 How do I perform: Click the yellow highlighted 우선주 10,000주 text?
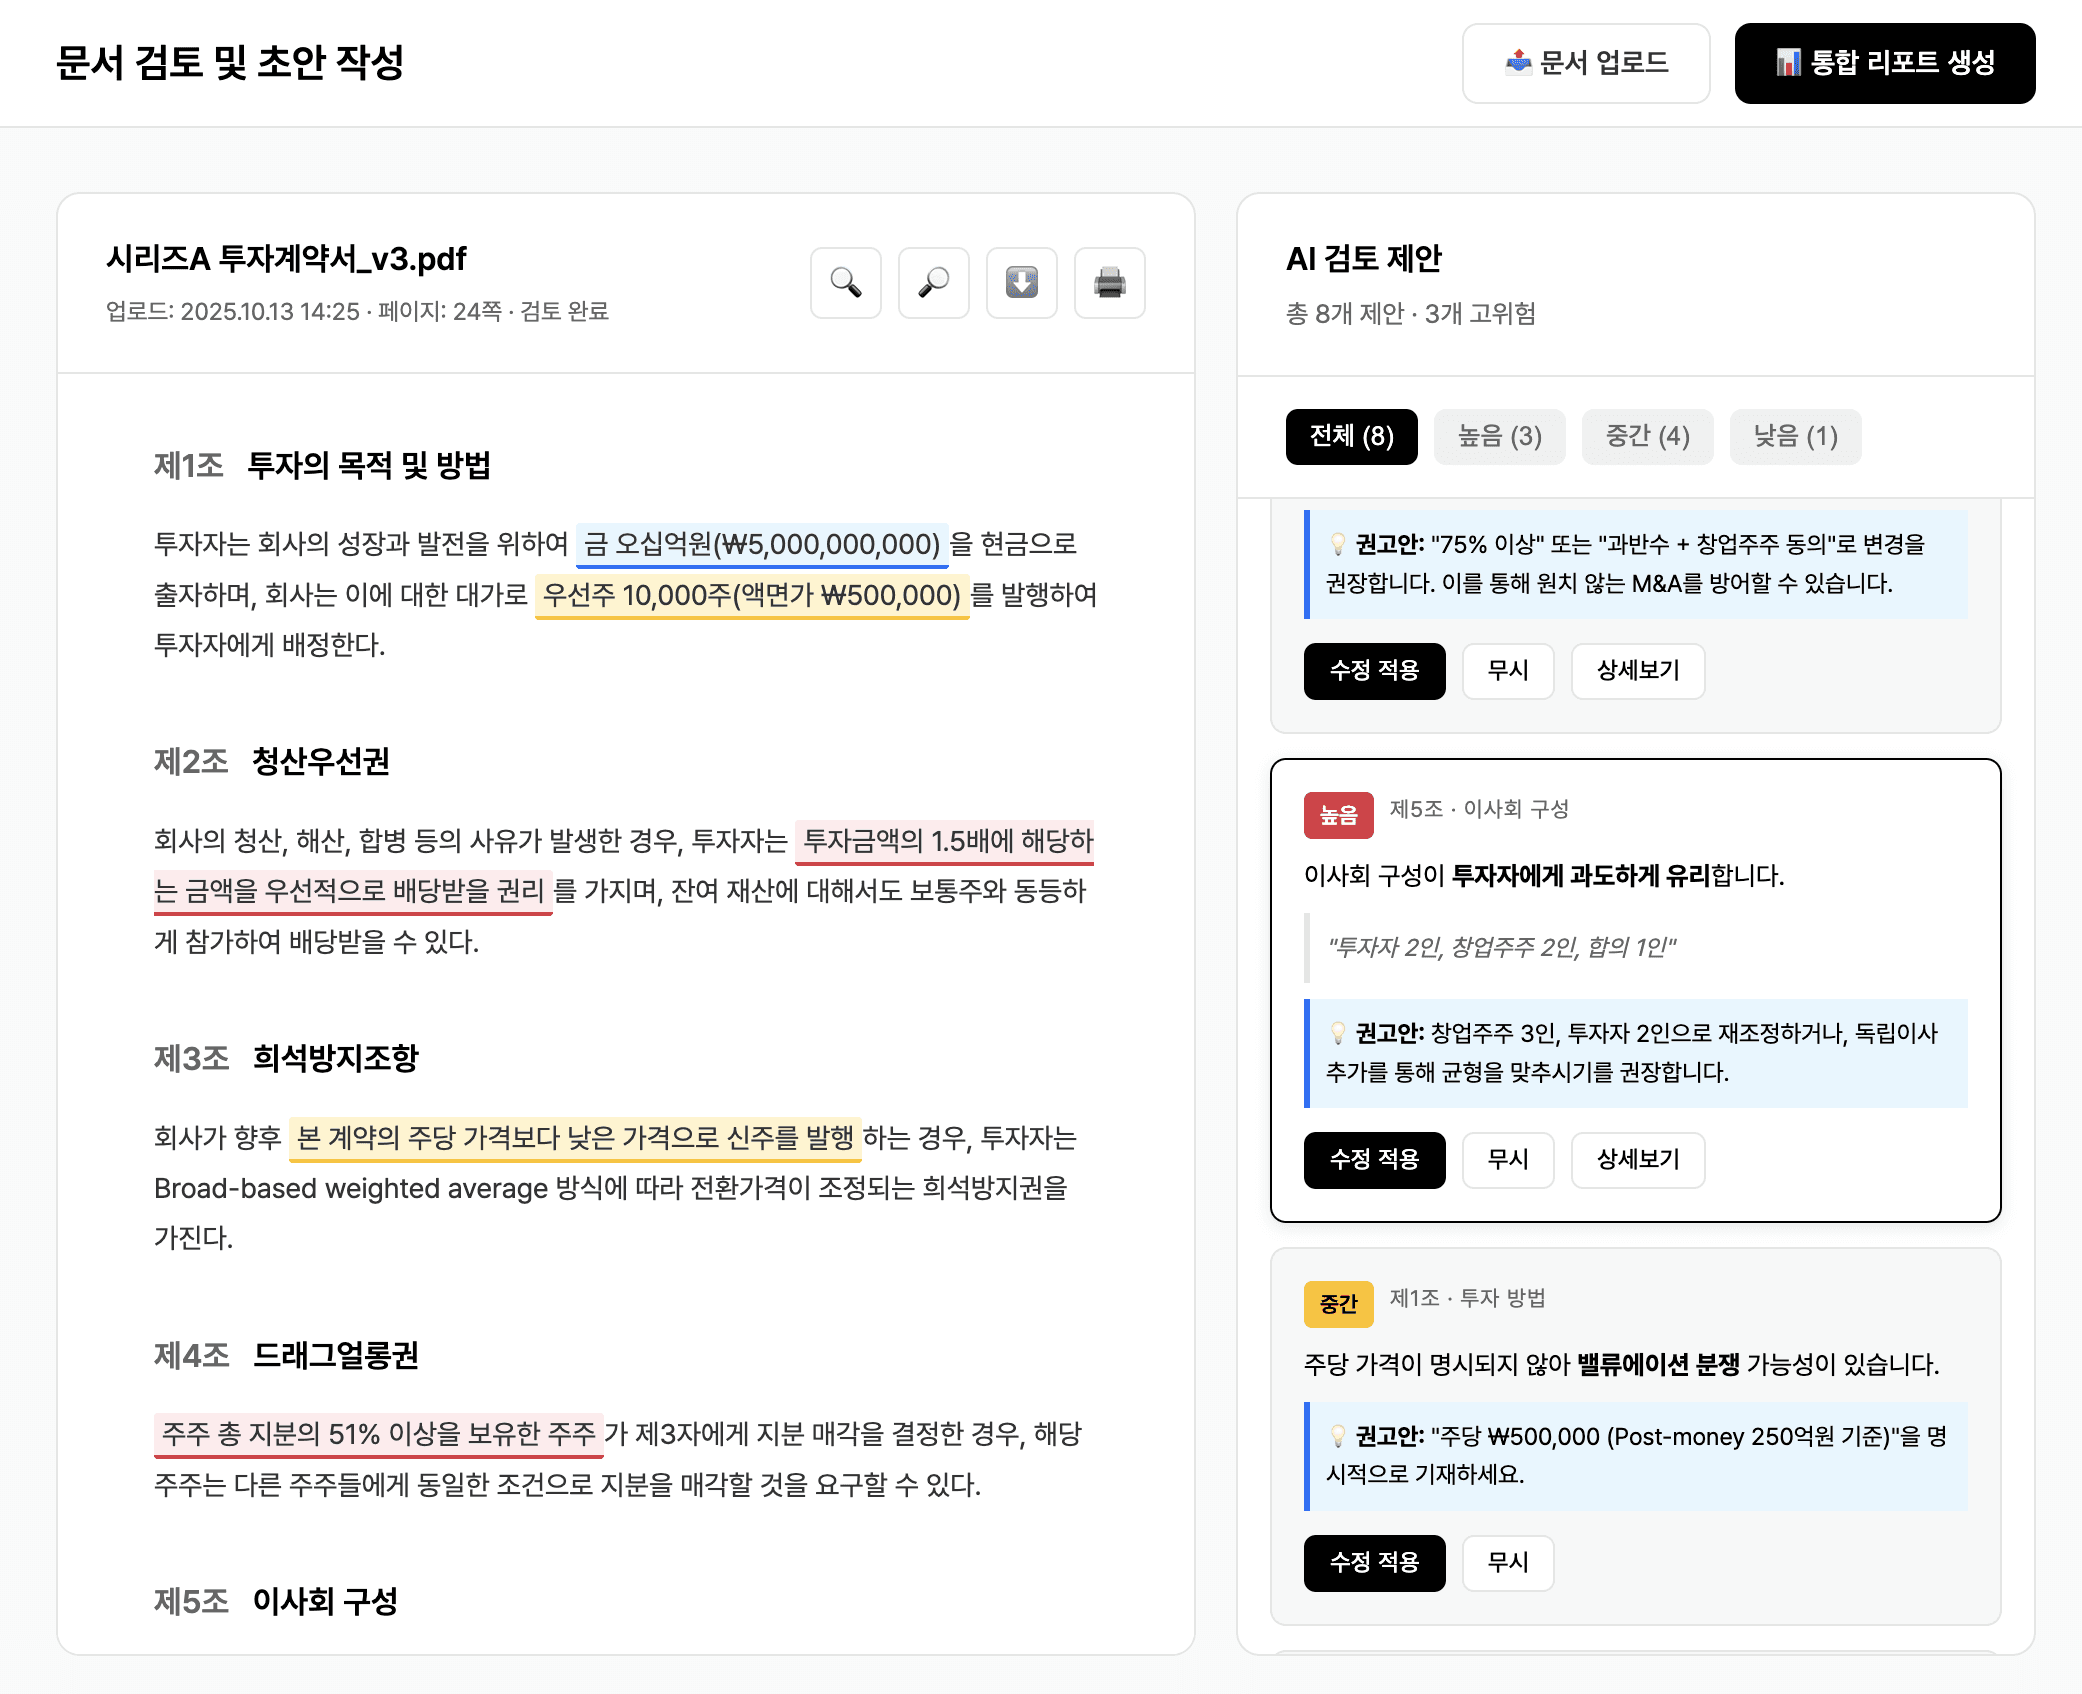click(x=751, y=595)
